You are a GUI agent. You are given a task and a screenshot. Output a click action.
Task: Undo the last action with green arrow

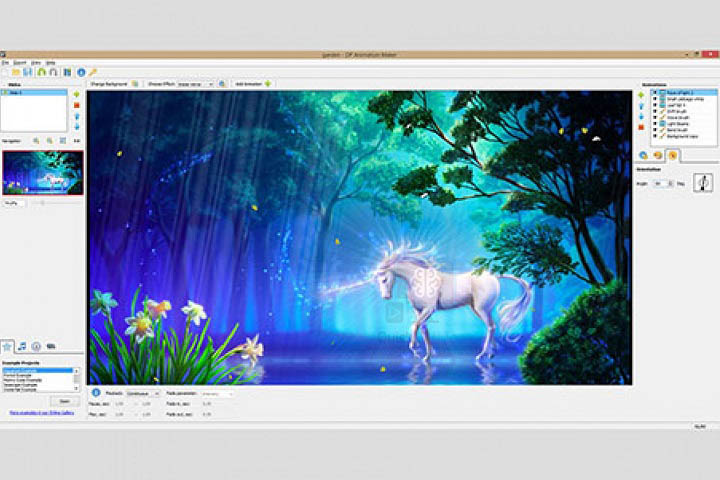point(42,73)
